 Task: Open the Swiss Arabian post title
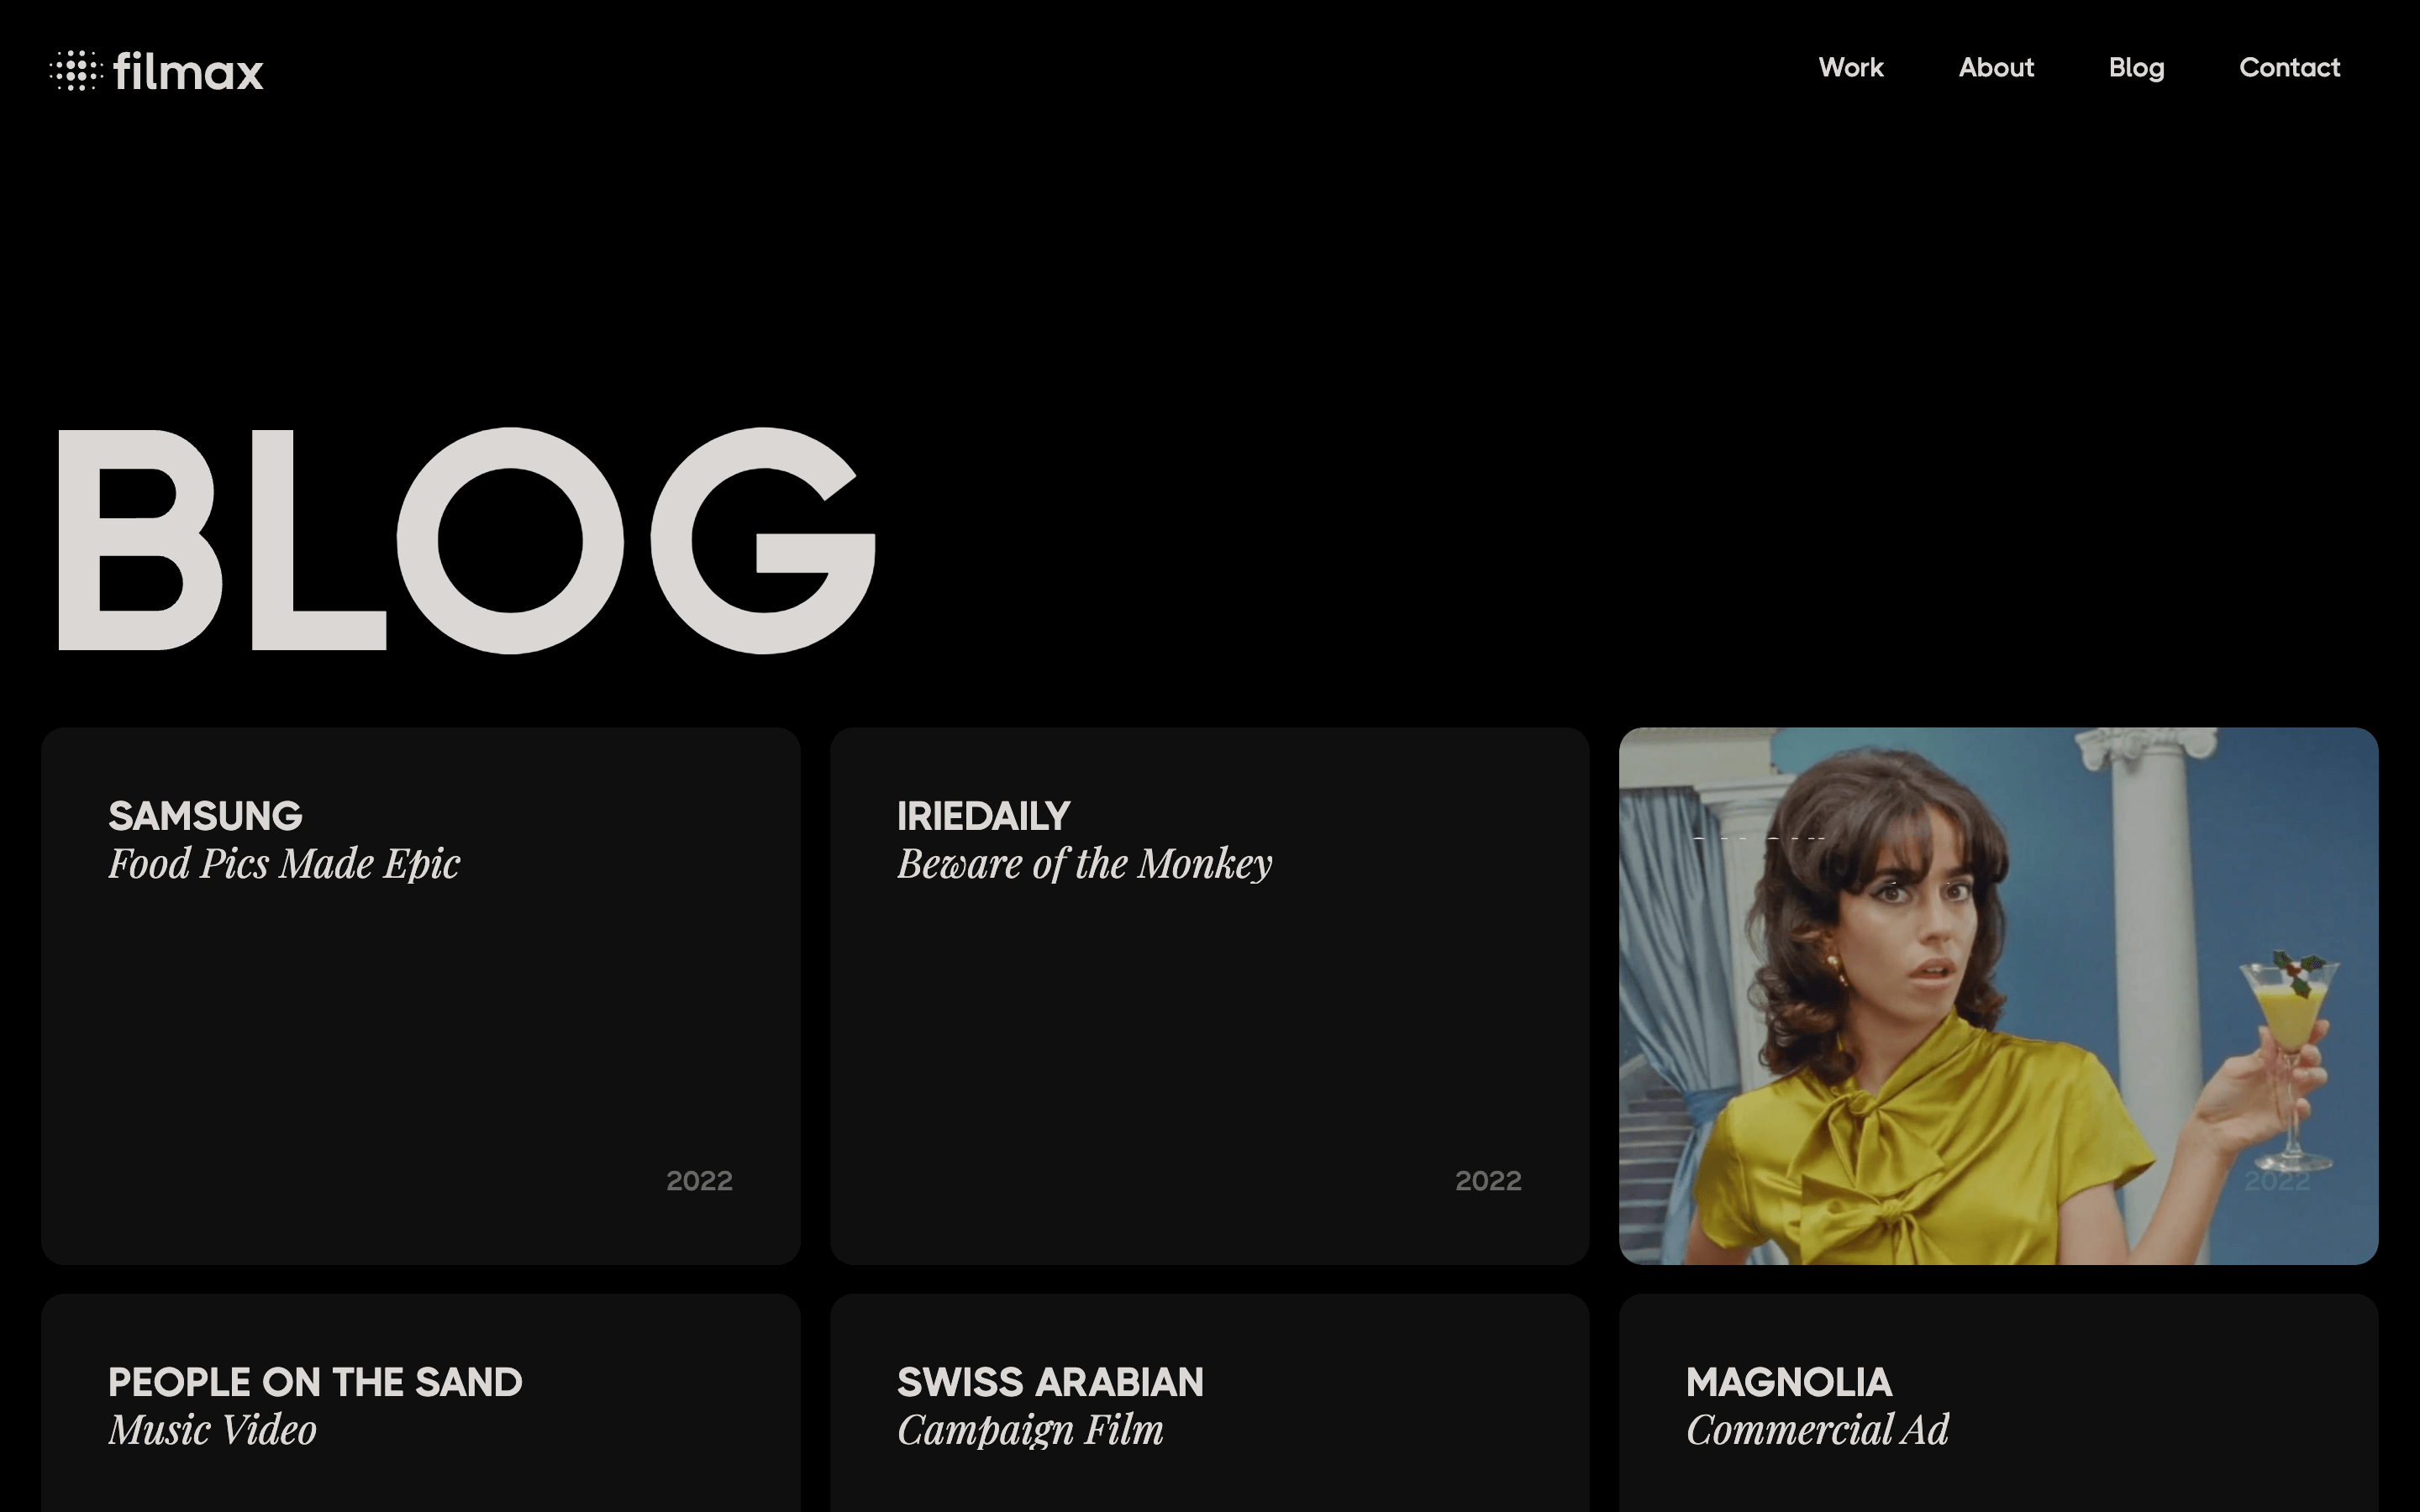coord(1050,1382)
